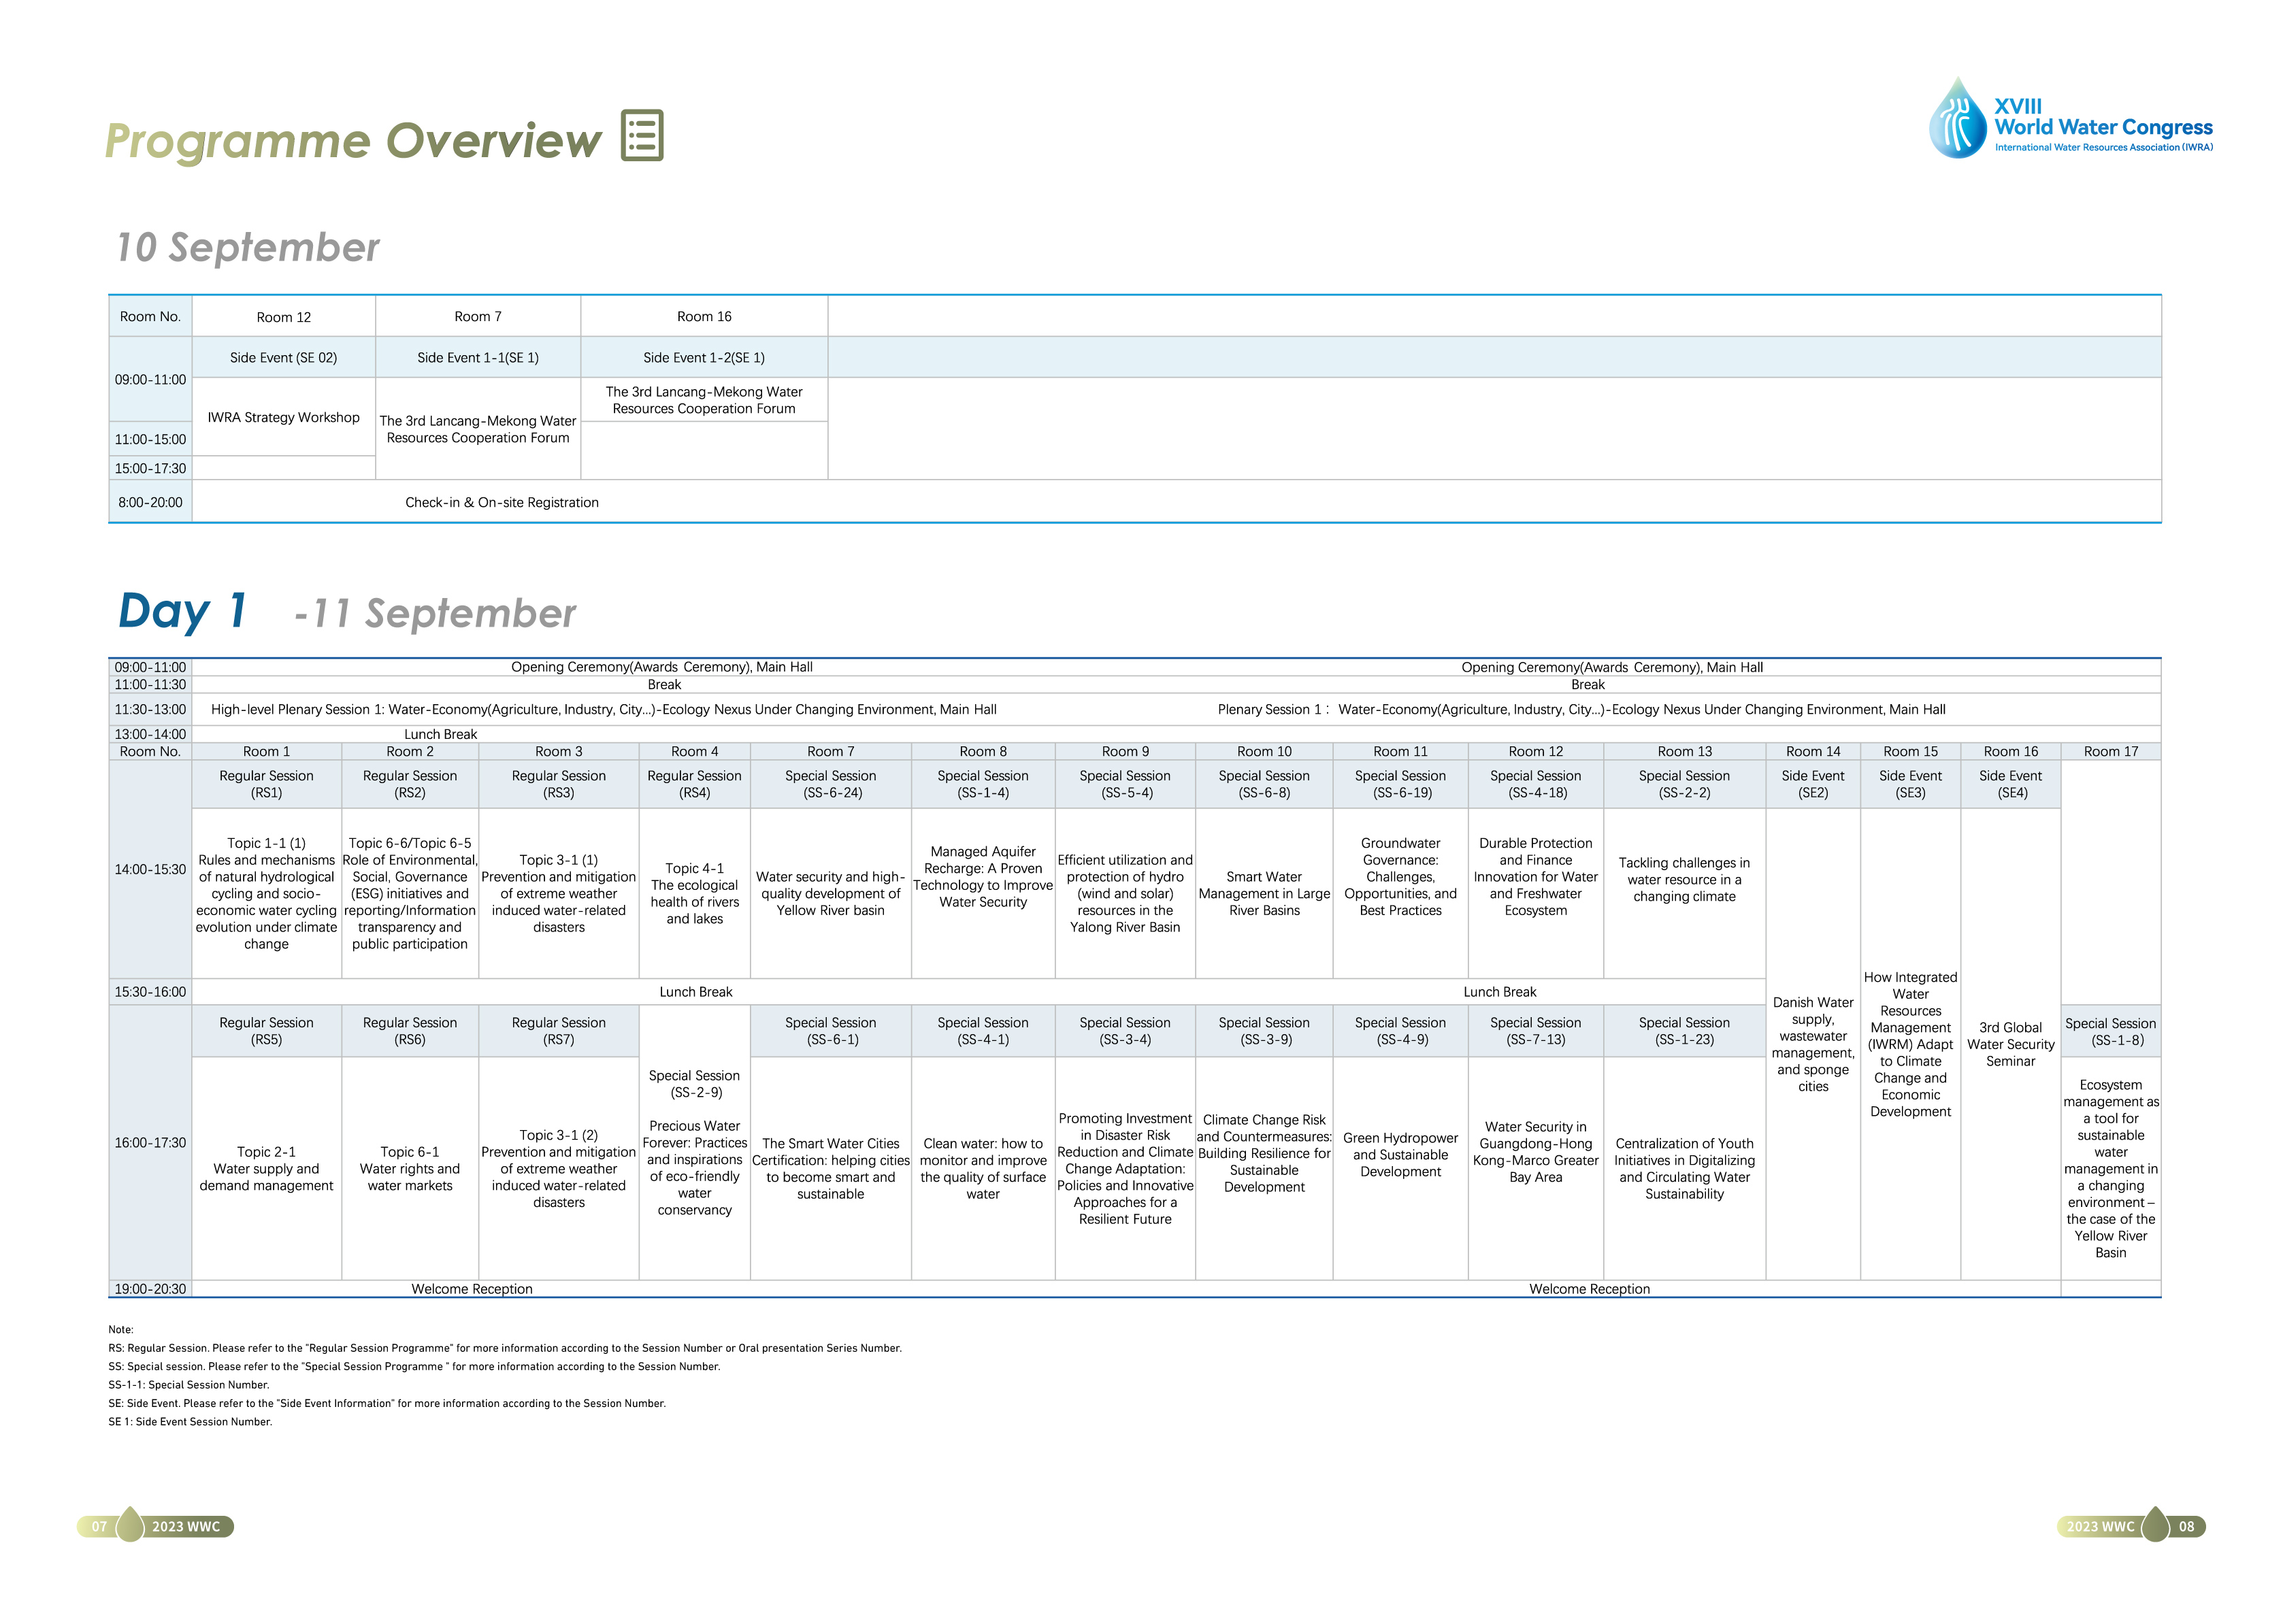The width and height of the screenshot is (2283, 1624).
Task: Click "Topic 6-1 Water rights and water markets"
Action: [410, 1168]
